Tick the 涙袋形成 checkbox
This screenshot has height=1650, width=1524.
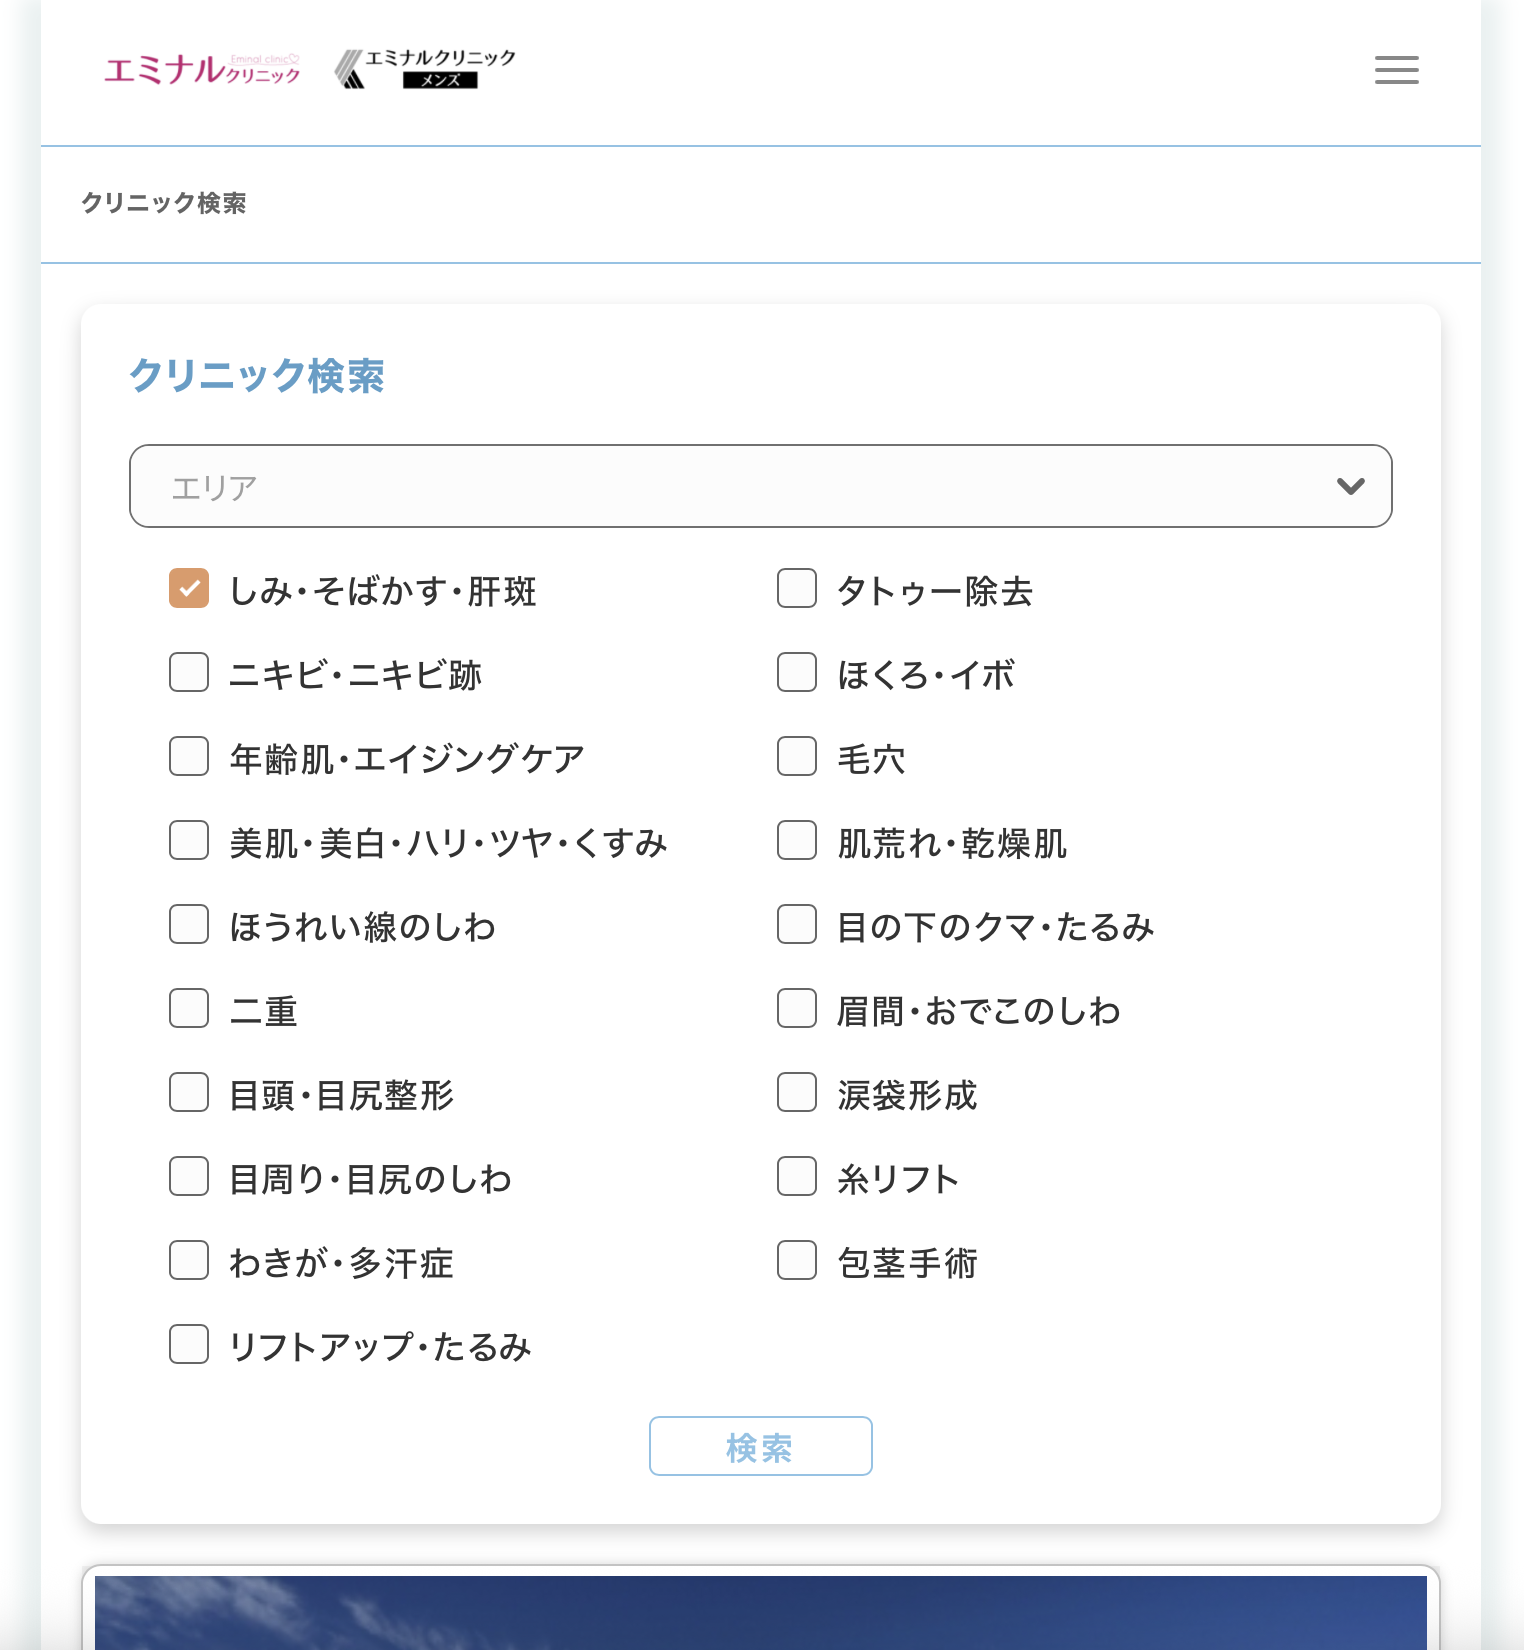(x=797, y=1093)
